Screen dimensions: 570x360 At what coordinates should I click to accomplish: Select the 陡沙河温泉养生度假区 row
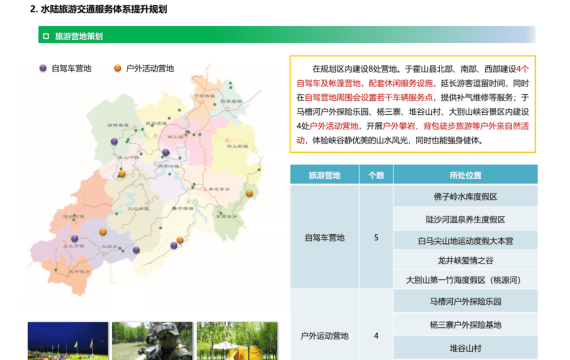coord(465,219)
